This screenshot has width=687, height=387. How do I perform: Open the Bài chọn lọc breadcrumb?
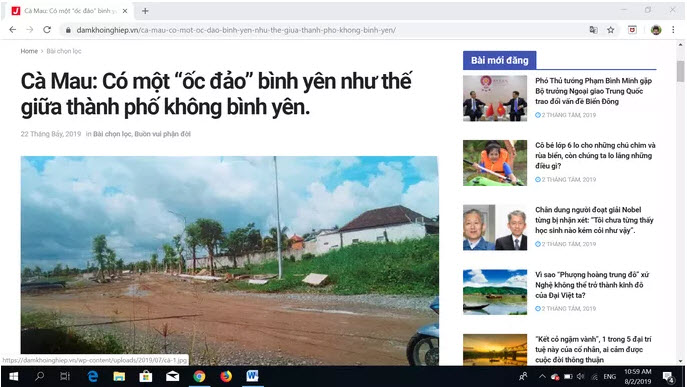click(x=64, y=51)
